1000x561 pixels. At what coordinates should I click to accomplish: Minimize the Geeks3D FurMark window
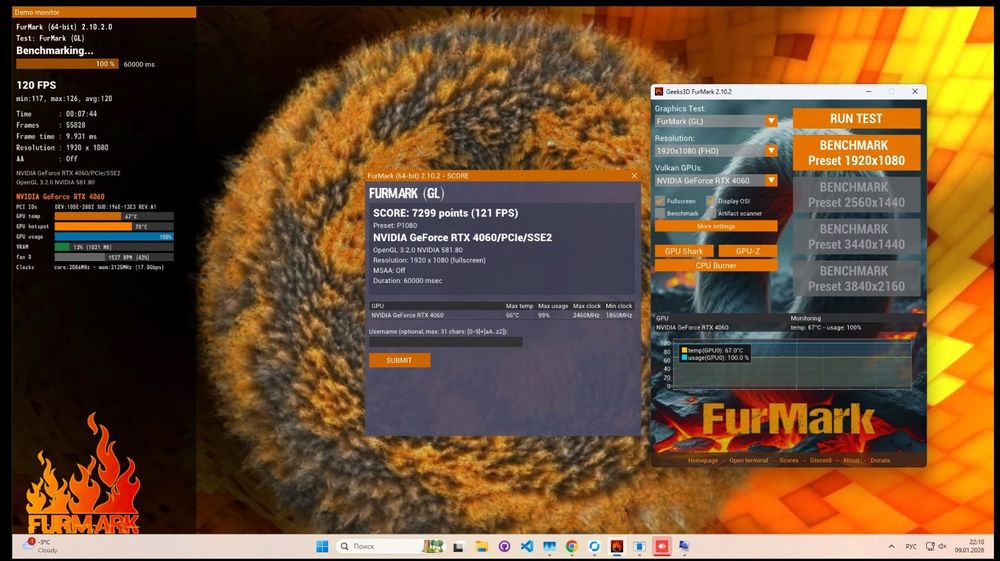click(869, 92)
